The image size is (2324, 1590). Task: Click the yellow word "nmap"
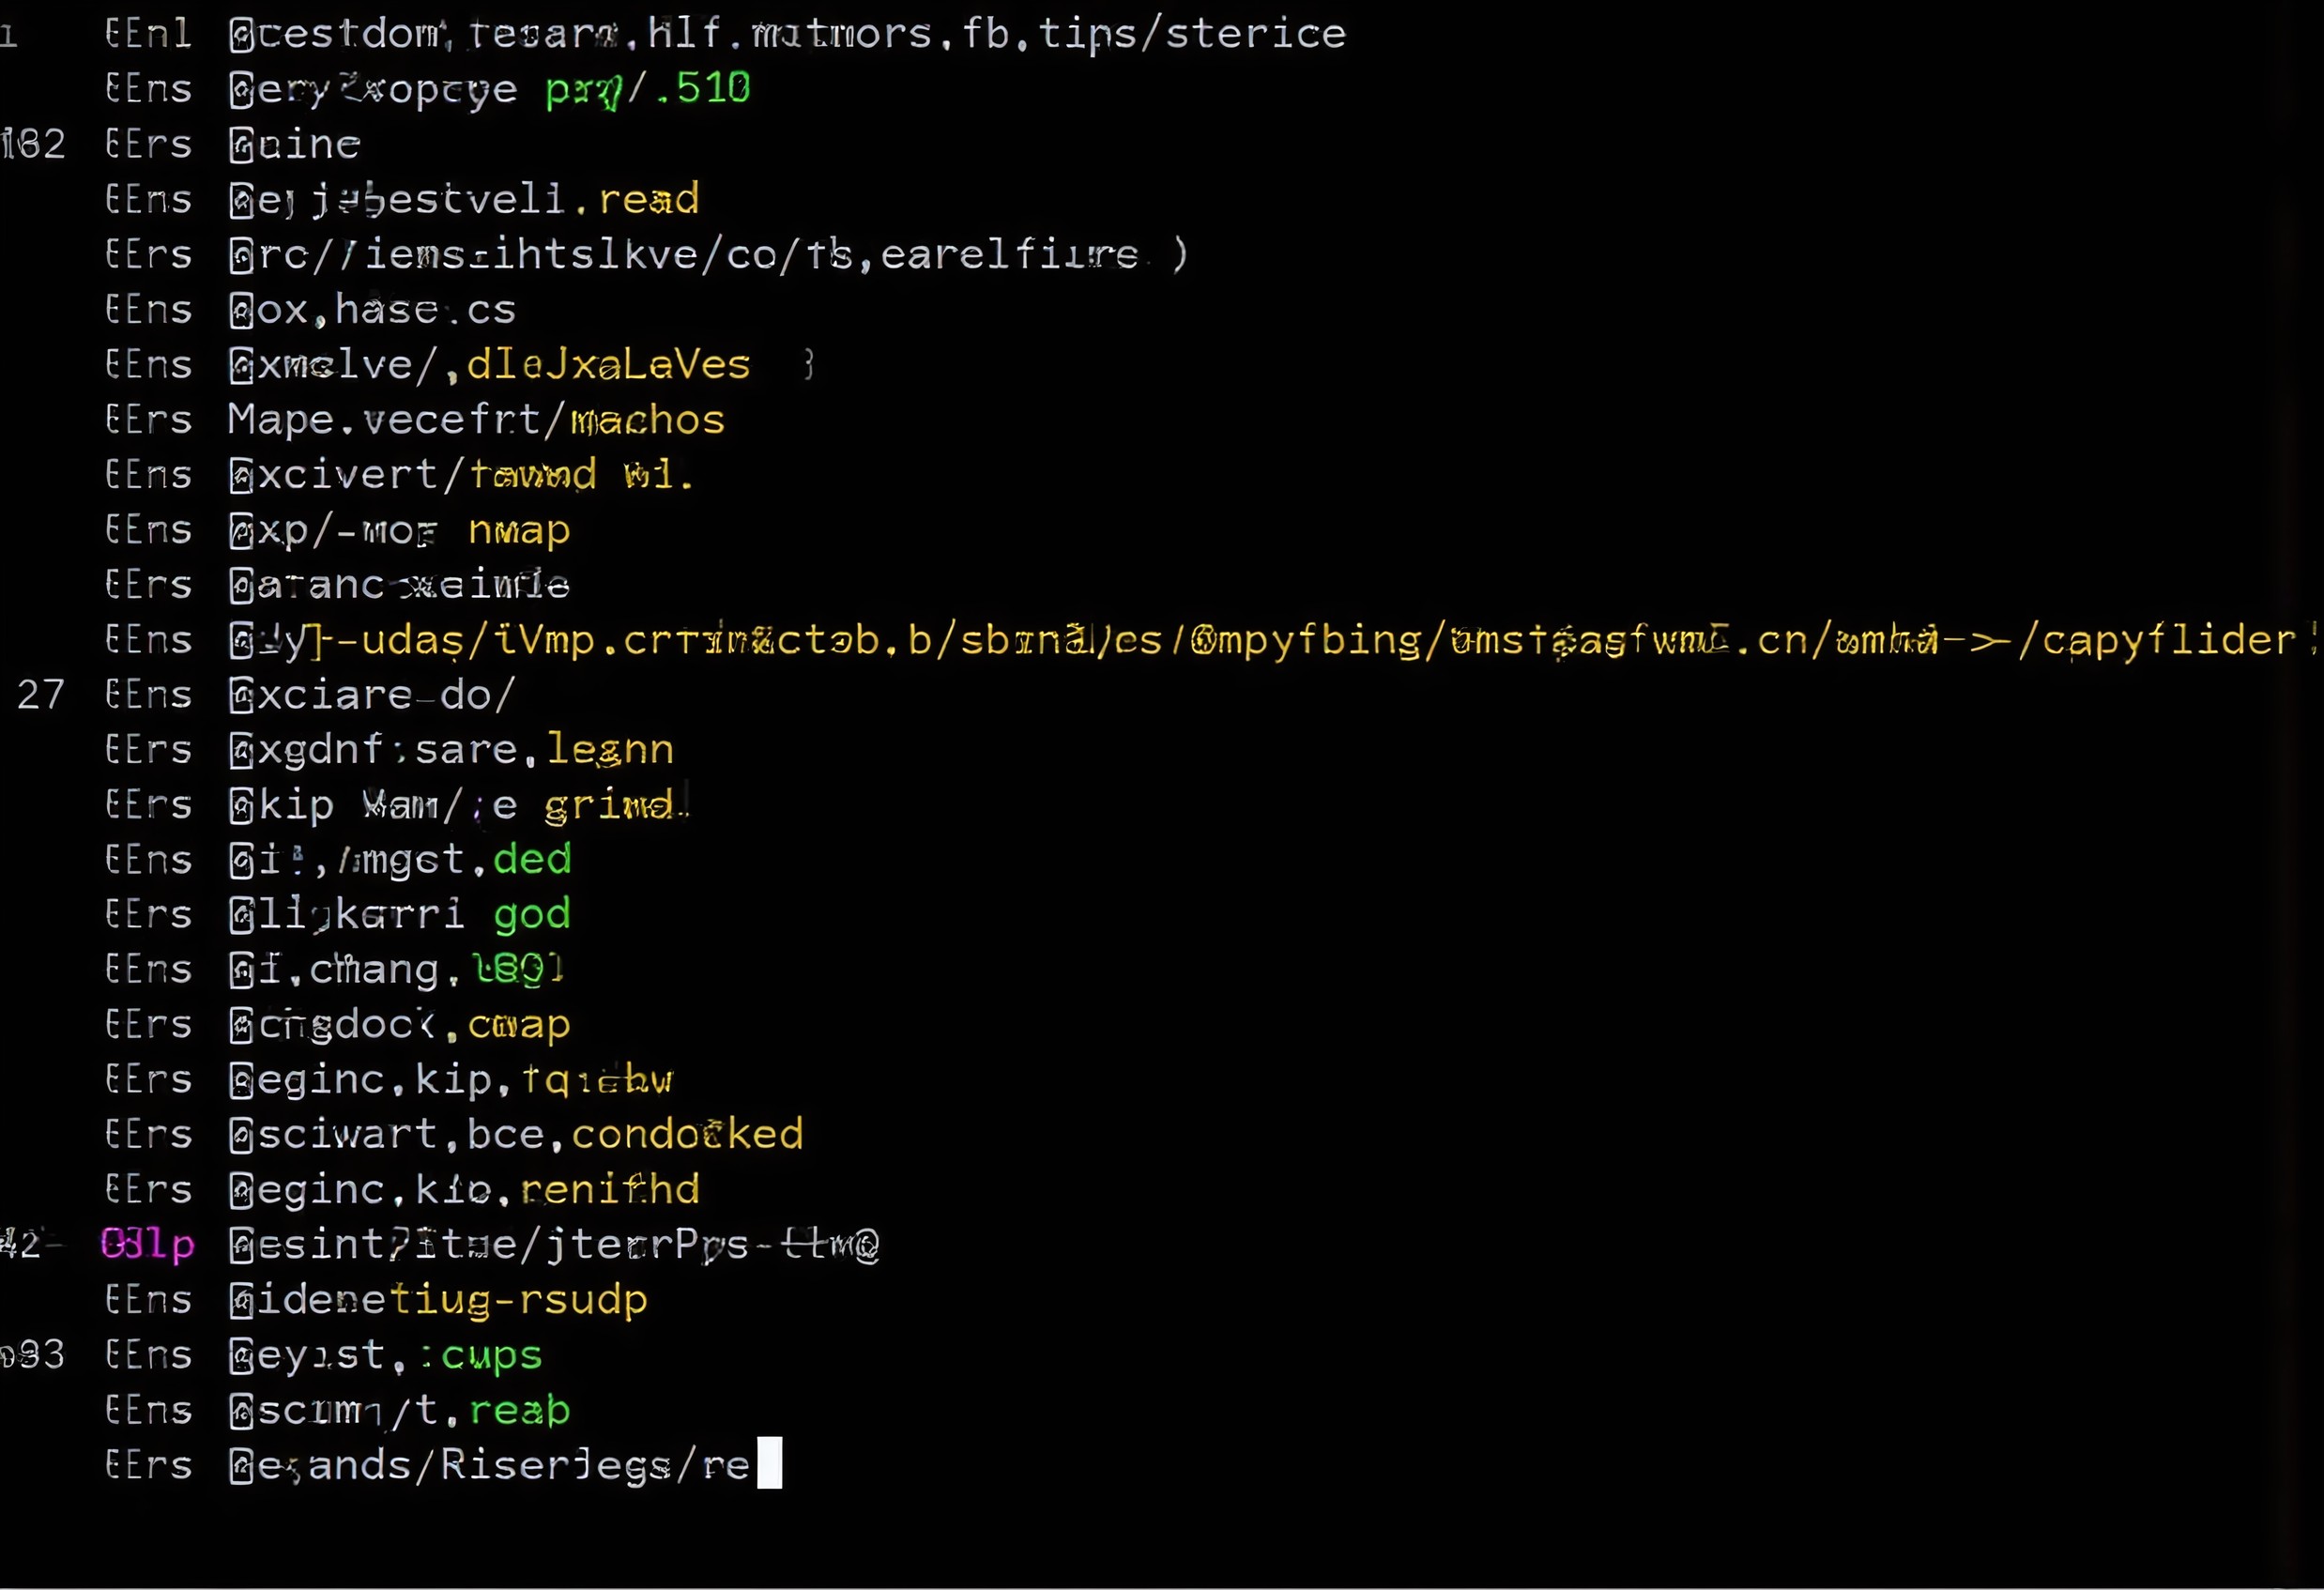coord(519,531)
